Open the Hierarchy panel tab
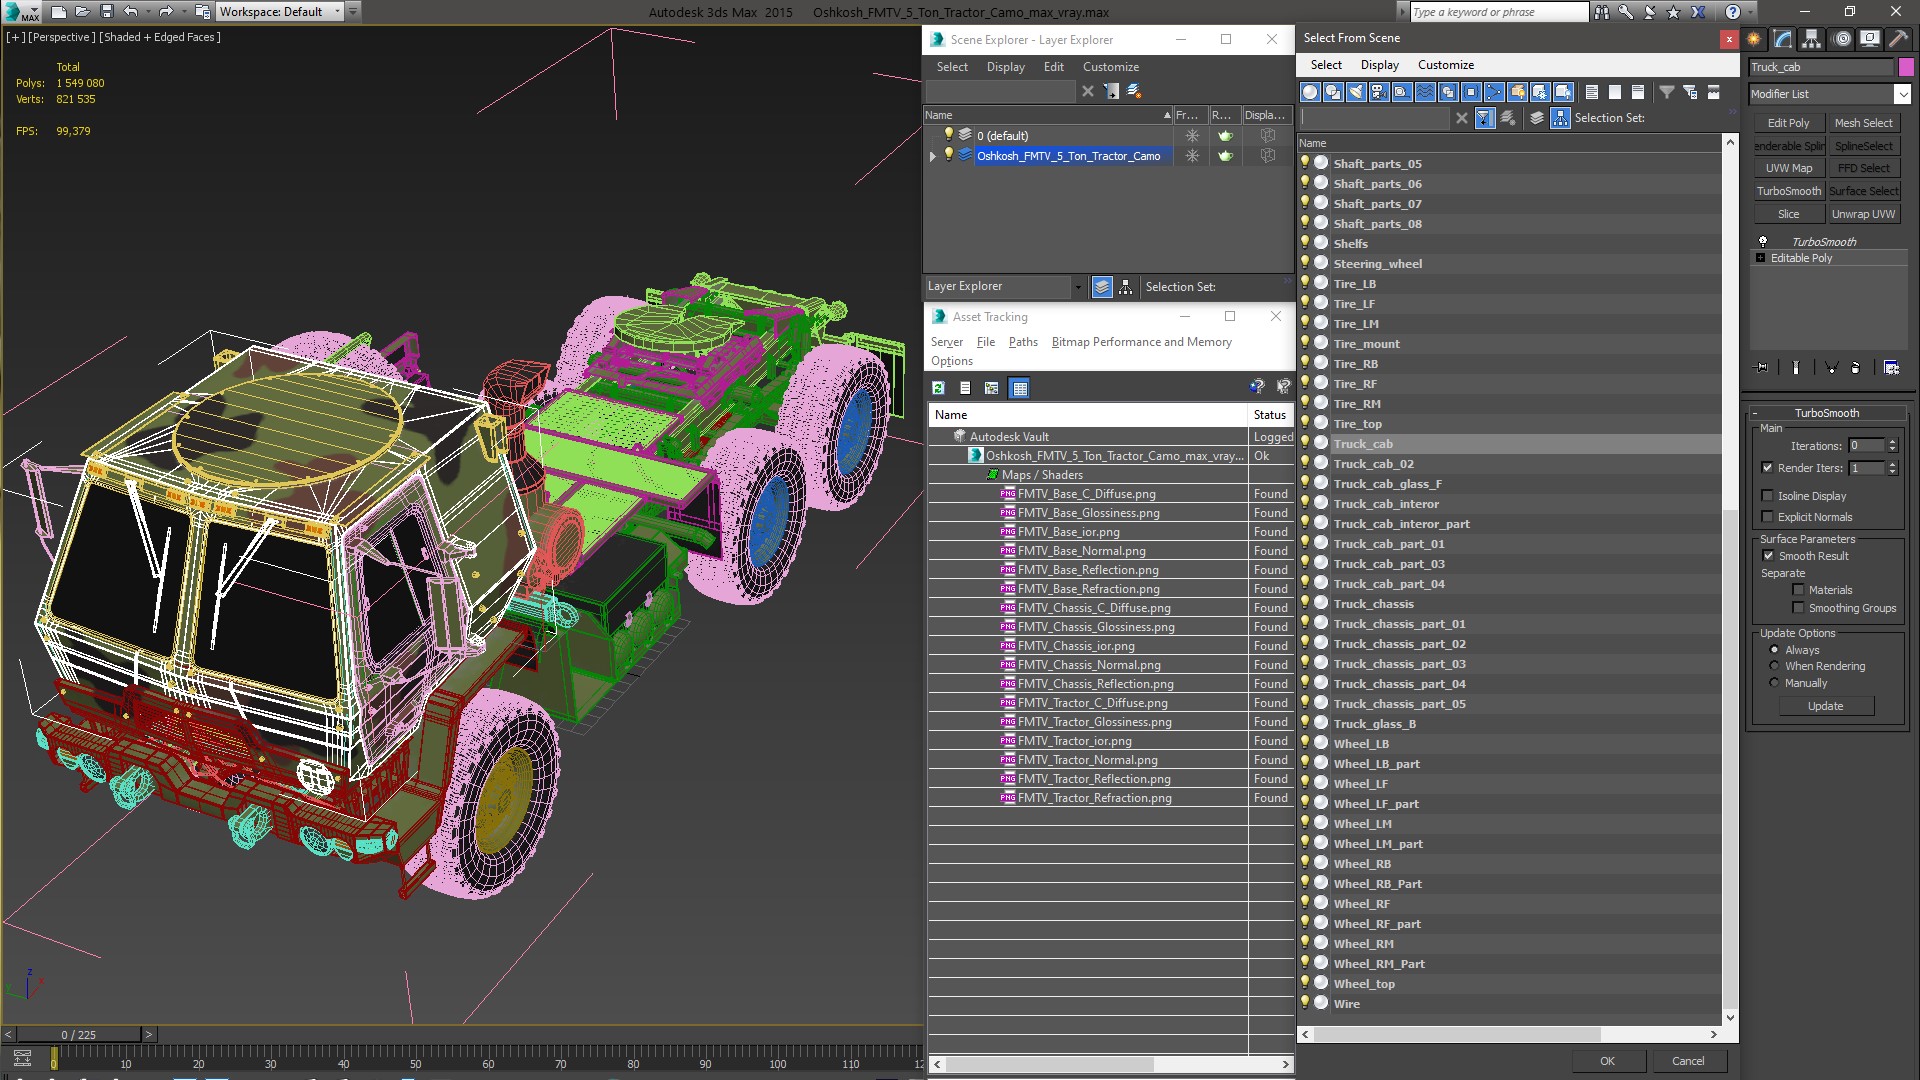1920x1080 pixels. [x=1812, y=39]
